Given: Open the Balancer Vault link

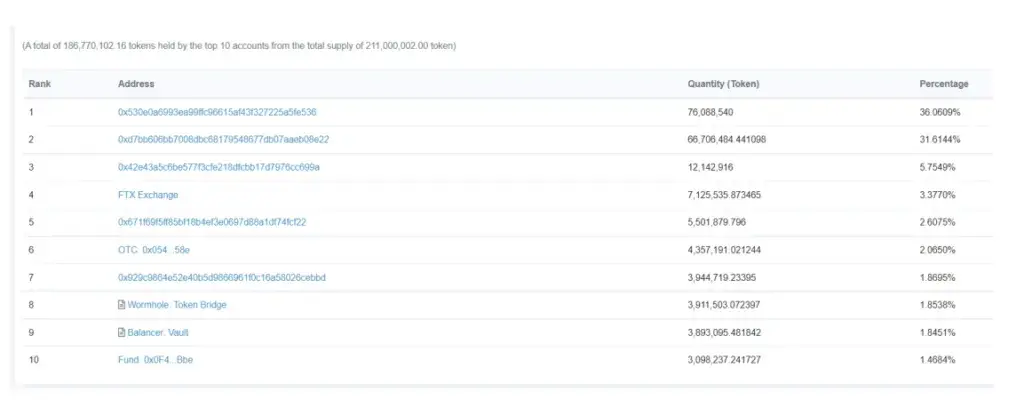Looking at the screenshot, I should click(x=158, y=332).
